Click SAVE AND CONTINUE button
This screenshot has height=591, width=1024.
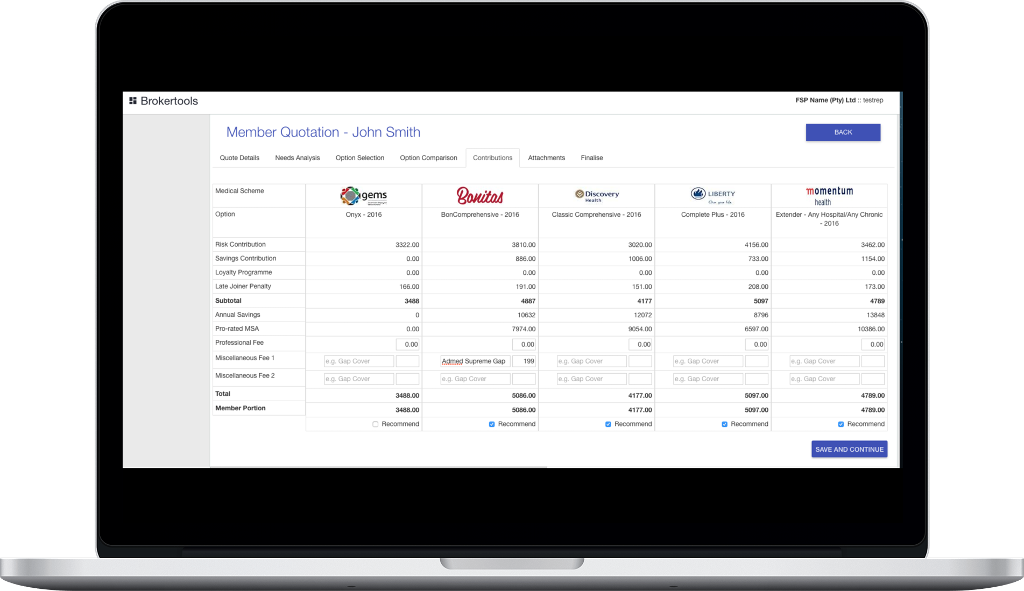[849, 450]
